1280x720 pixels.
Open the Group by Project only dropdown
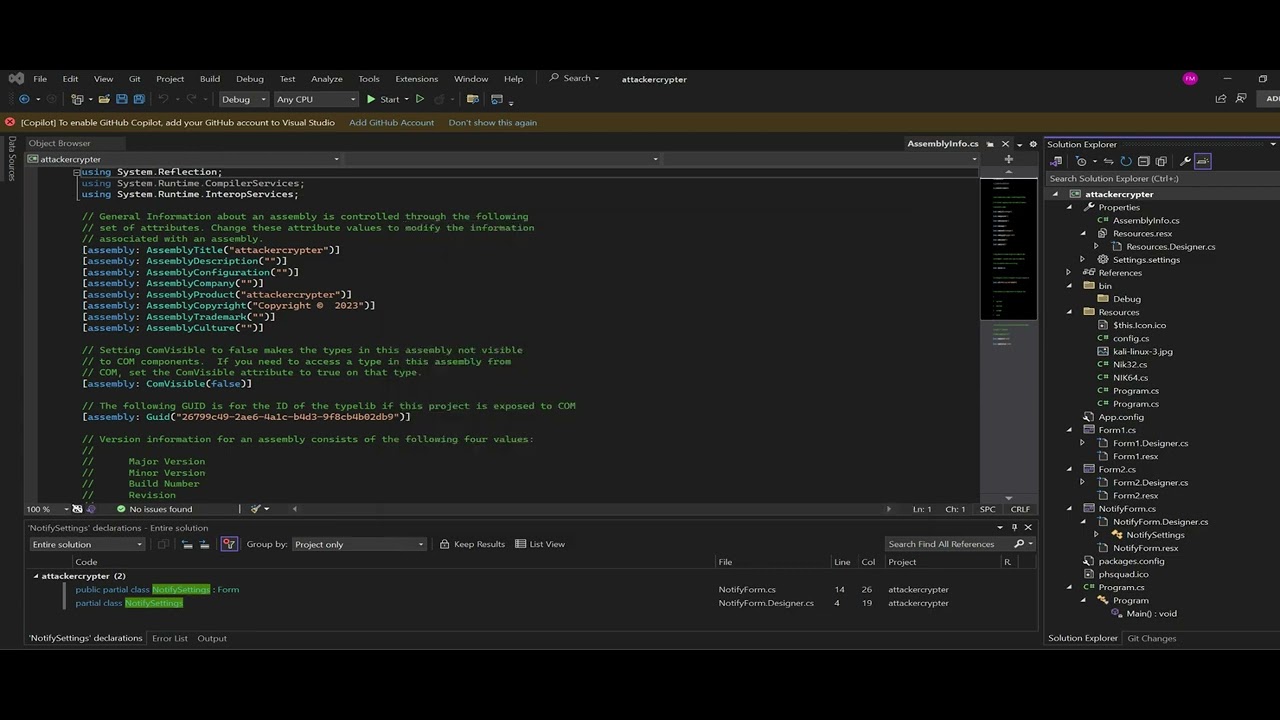coord(358,544)
